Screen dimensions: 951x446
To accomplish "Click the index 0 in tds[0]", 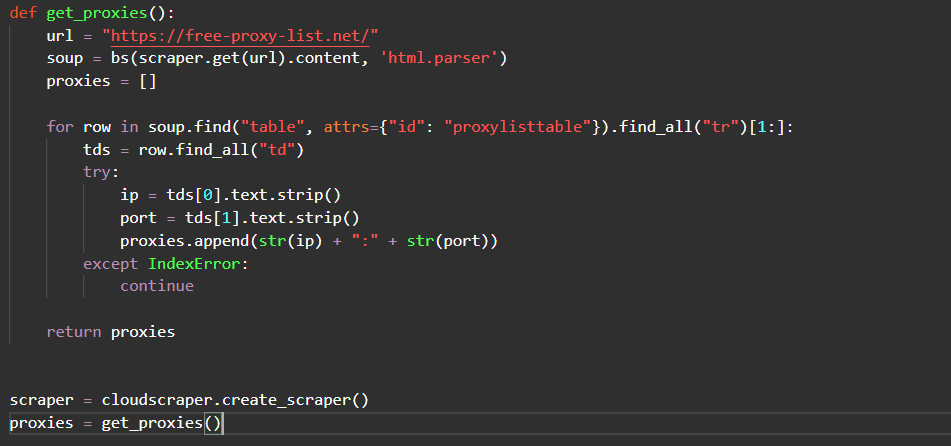I will coord(203,195).
